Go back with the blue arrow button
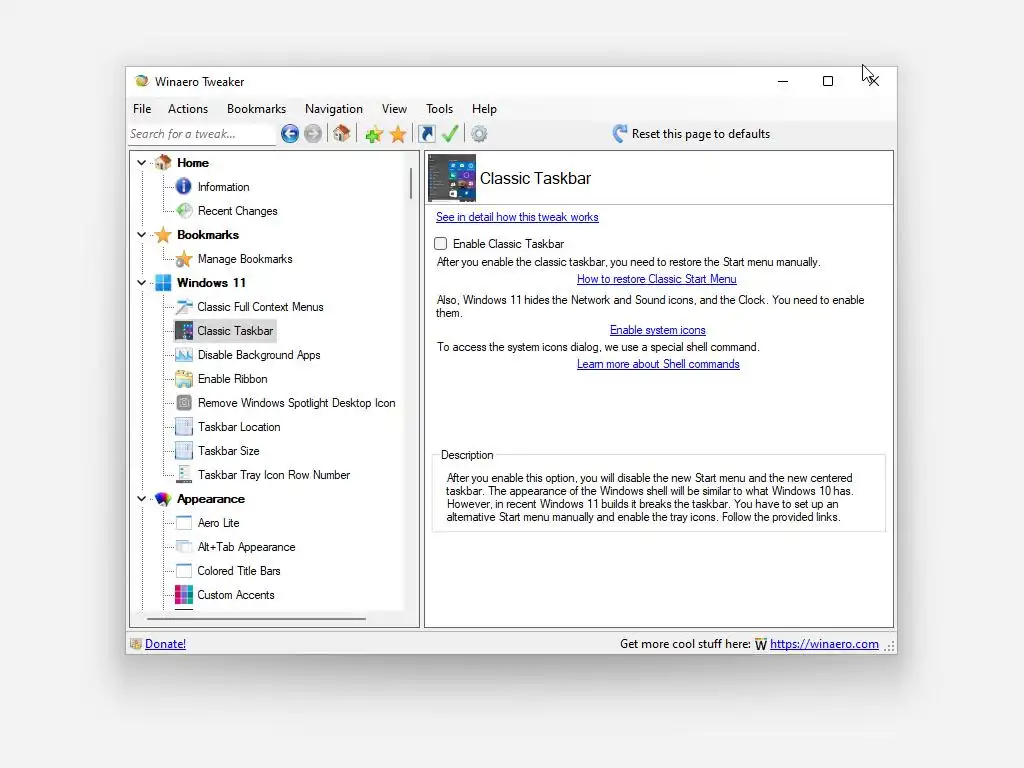This screenshot has height=768, width=1024. [x=290, y=134]
